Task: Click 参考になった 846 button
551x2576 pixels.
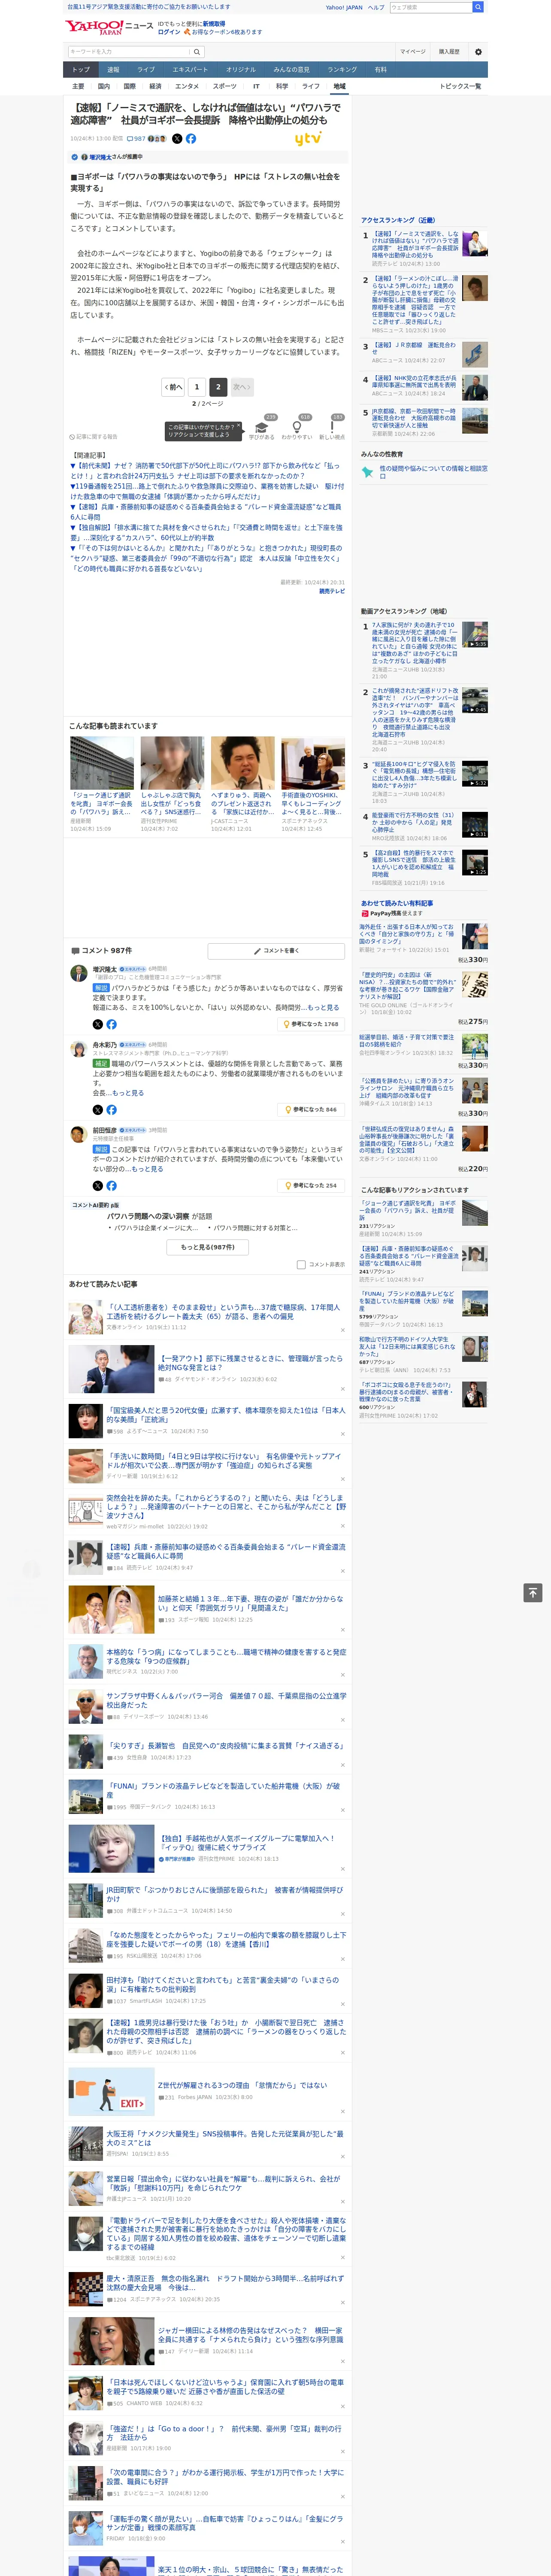Action: point(312,1109)
